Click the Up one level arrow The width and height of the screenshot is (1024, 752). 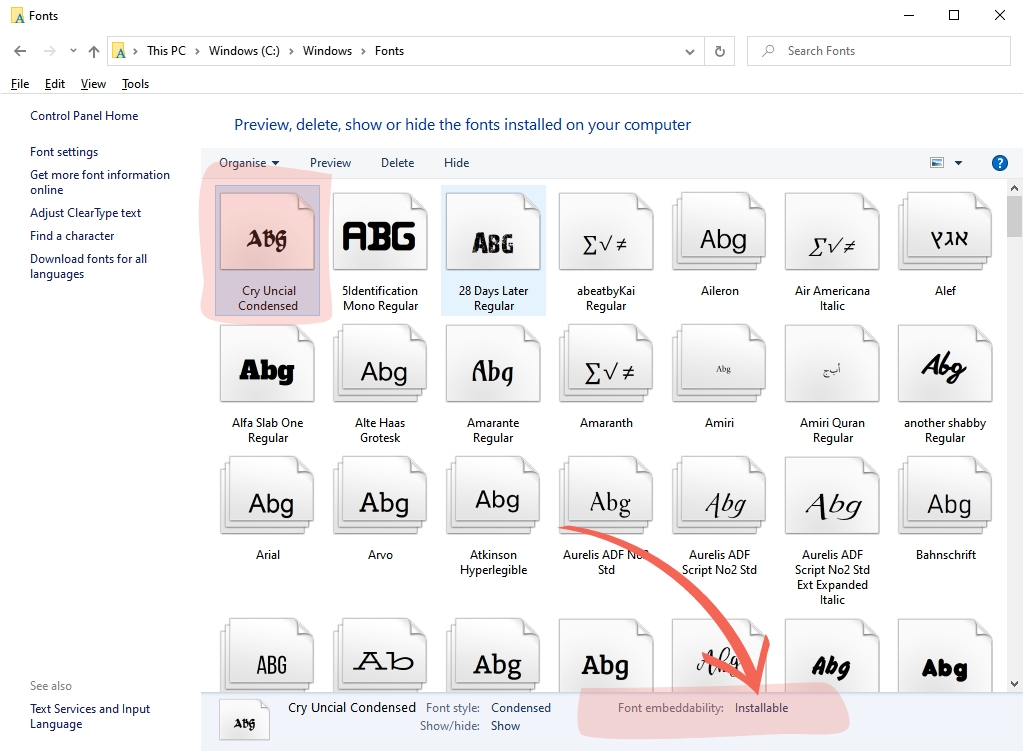coord(94,51)
